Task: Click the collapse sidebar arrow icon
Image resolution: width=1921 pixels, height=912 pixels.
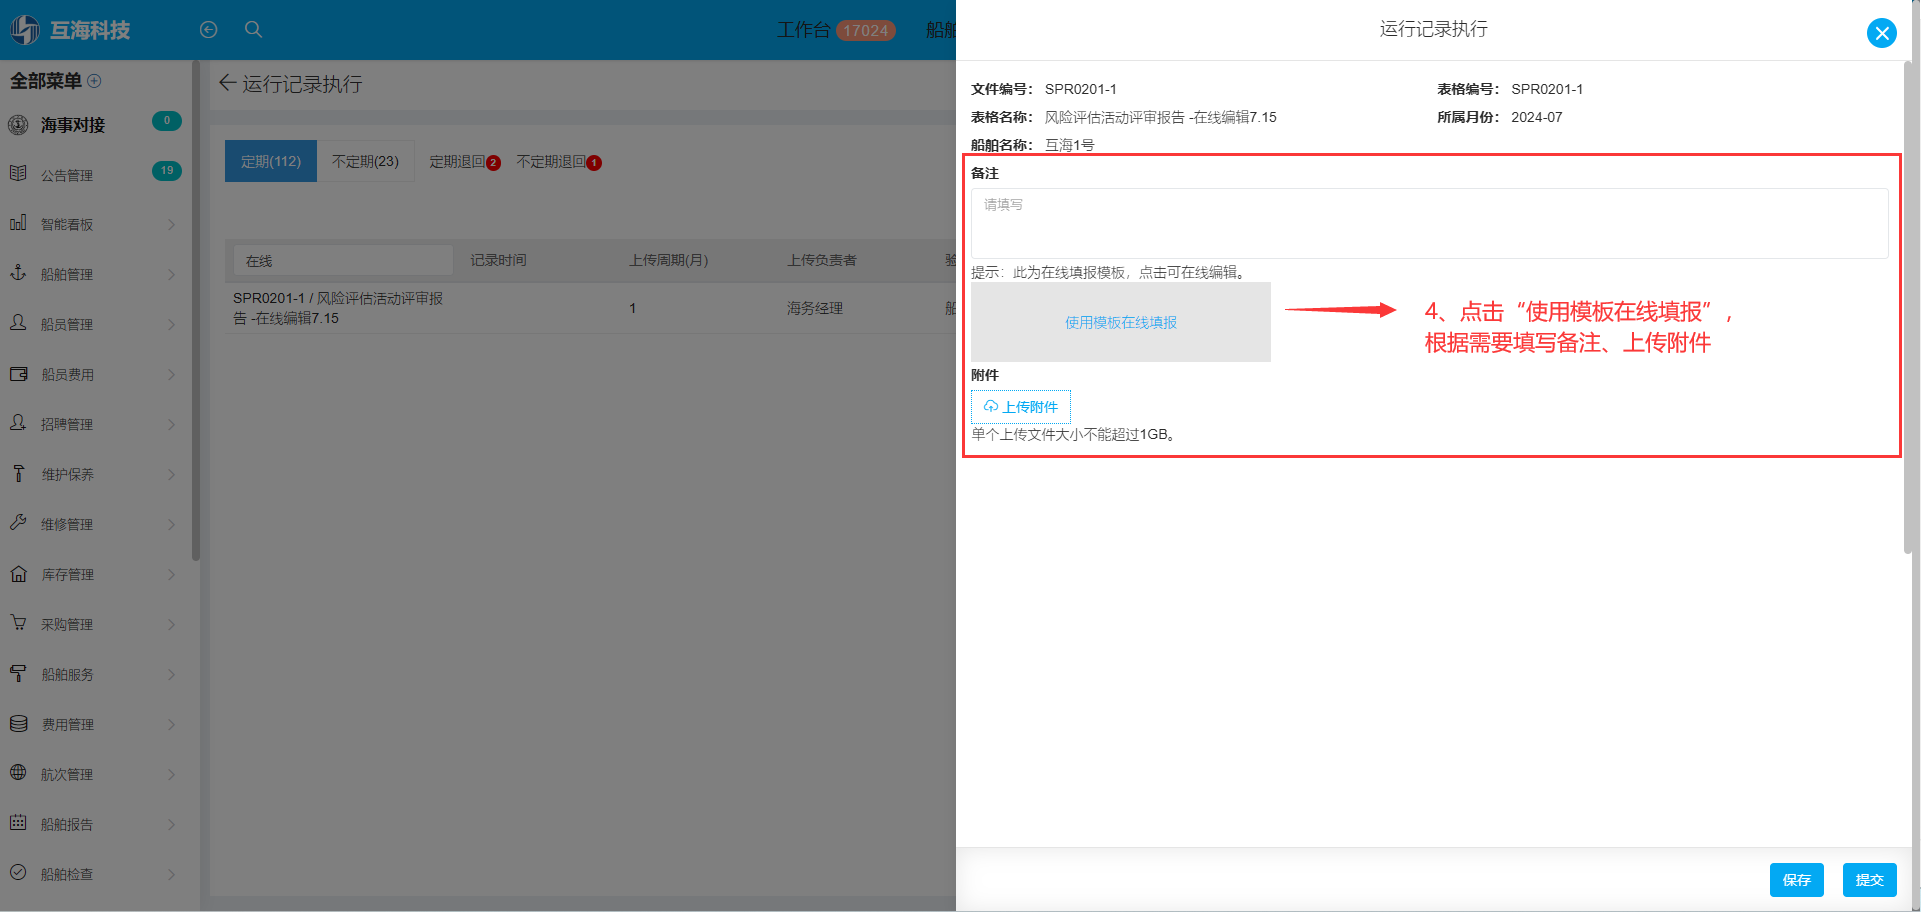Action: pos(208,30)
